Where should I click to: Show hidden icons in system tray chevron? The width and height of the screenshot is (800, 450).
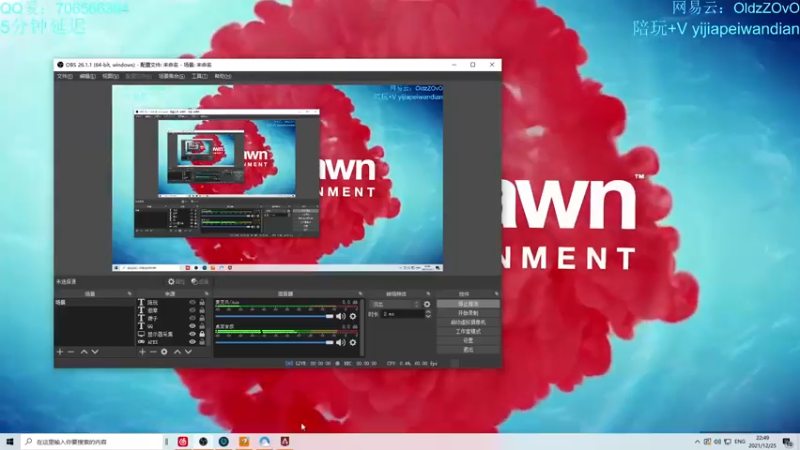[x=697, y=441]
